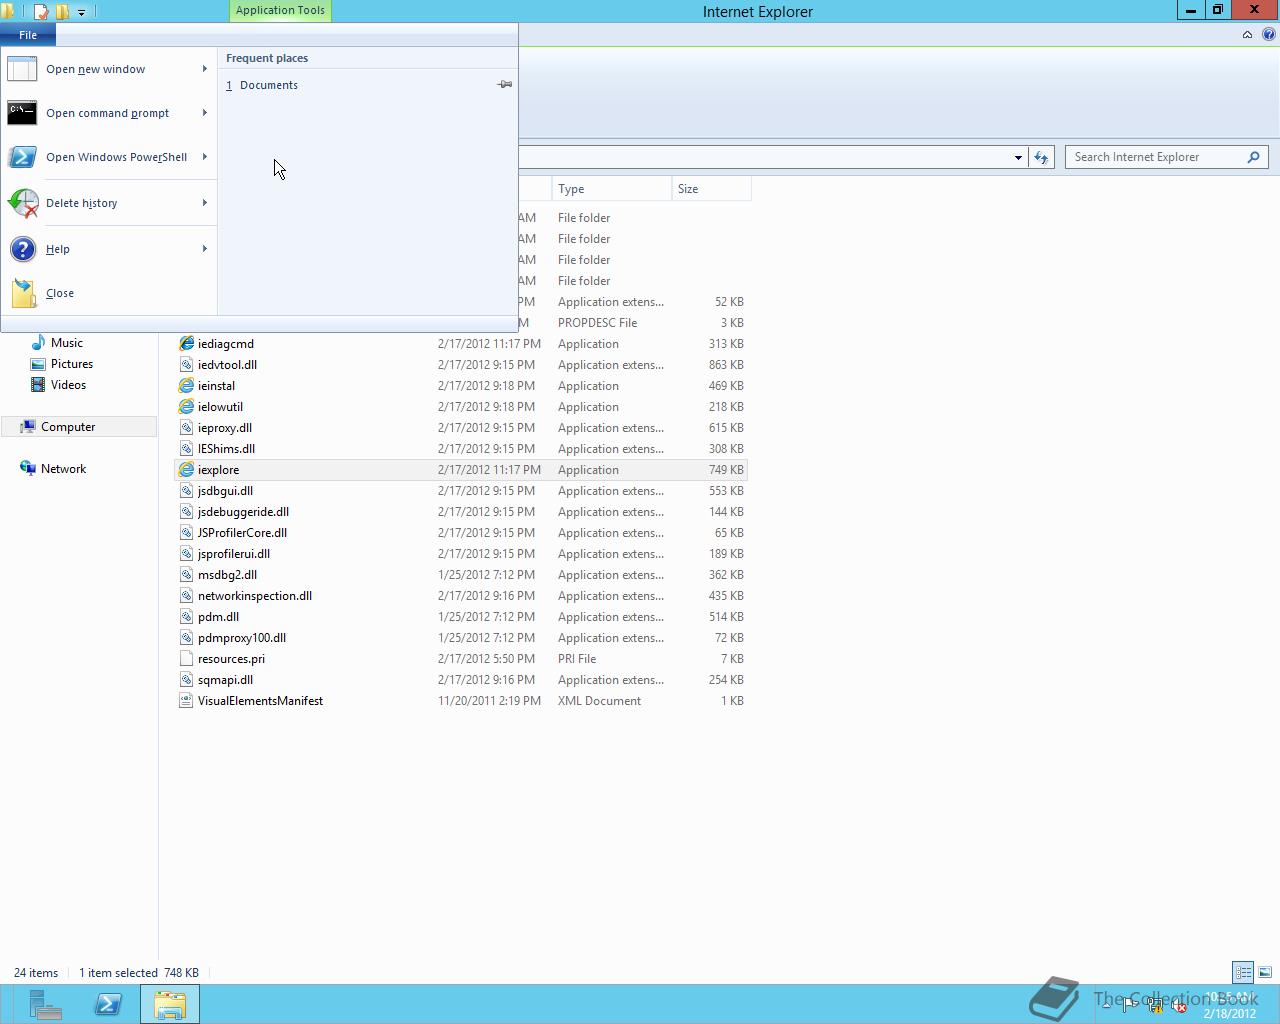Sort by the Size column header
This screenshot has width=1280, height=1024.
coord(711,189)
